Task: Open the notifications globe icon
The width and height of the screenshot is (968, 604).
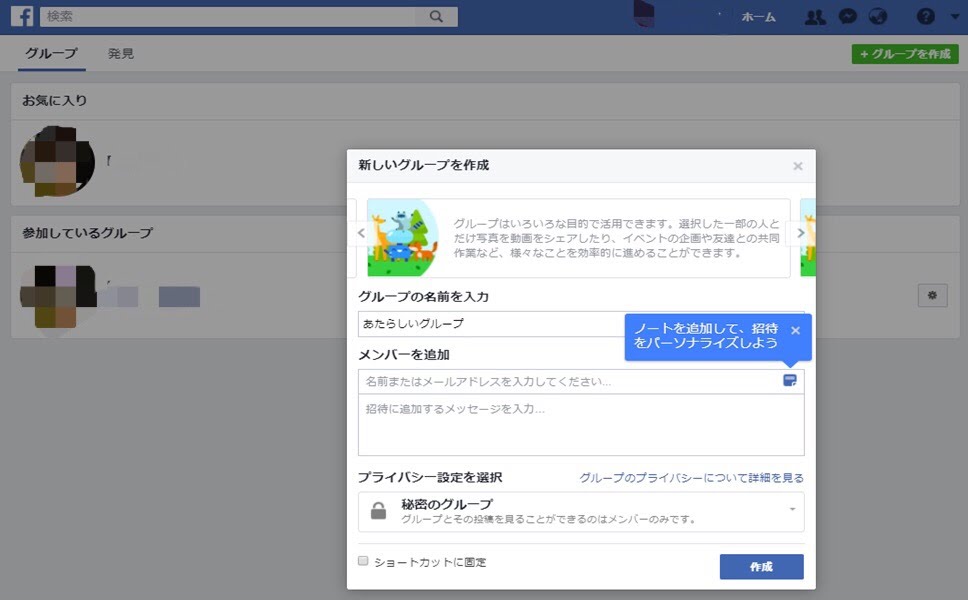Action: [x=878, y=17]
